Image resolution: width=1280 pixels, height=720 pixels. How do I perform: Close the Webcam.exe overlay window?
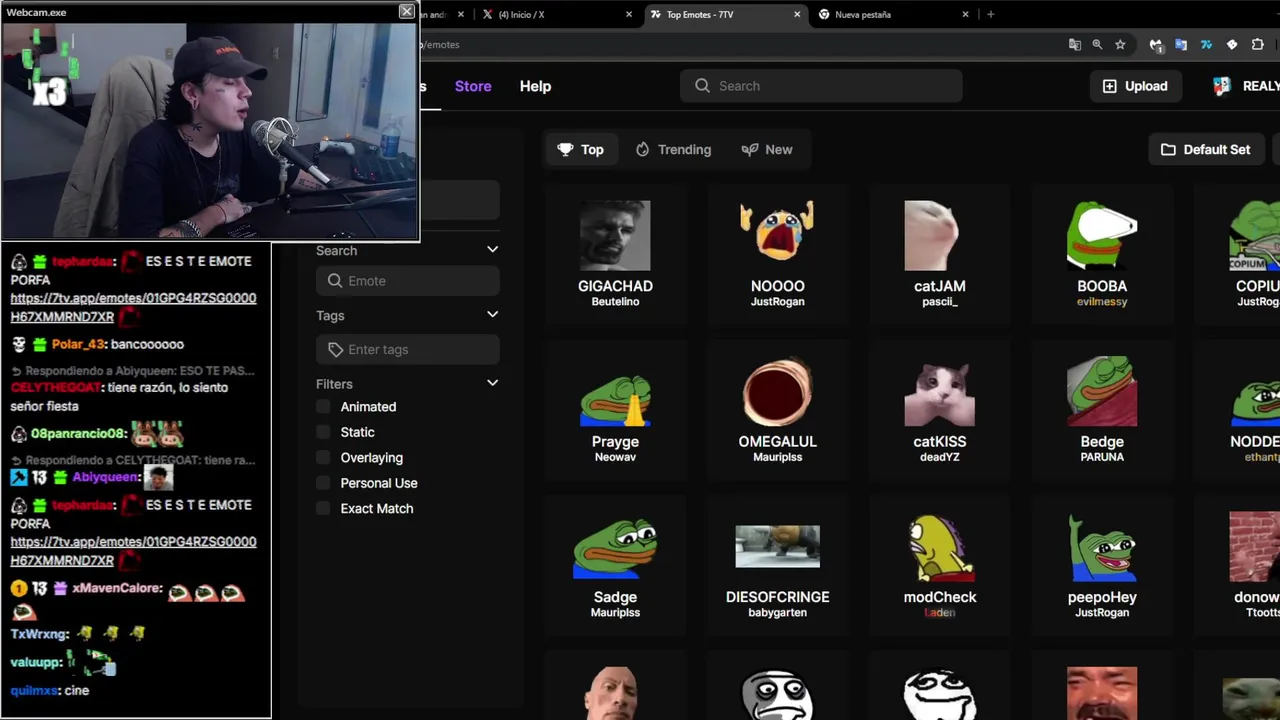click(x=406, y=11)
